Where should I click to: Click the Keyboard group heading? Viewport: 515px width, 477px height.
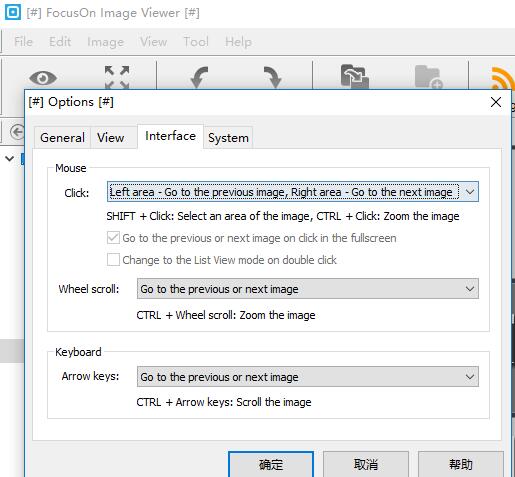click(78, 352)
